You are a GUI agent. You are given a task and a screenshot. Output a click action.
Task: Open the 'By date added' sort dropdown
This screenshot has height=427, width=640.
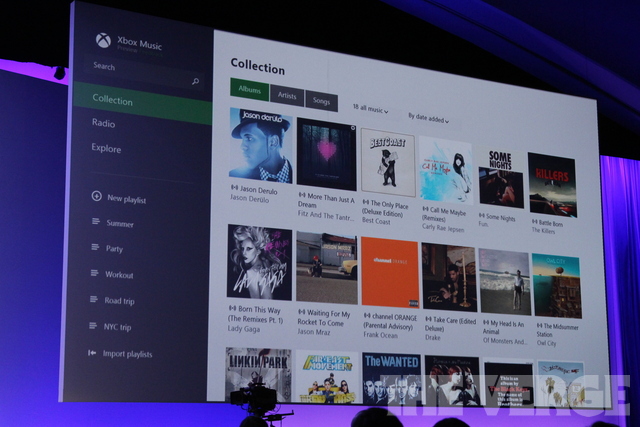pyautogui.click(x=428, y=118)
